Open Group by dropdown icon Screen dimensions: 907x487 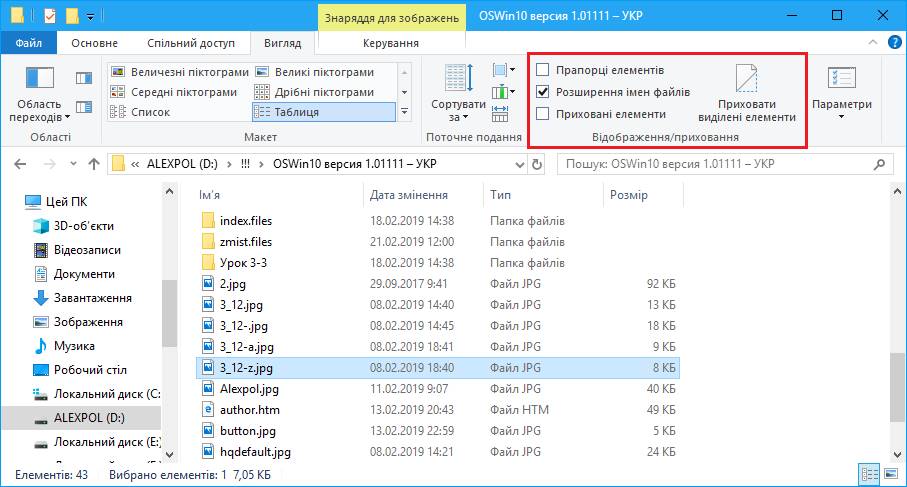click(x=503, y=71)
